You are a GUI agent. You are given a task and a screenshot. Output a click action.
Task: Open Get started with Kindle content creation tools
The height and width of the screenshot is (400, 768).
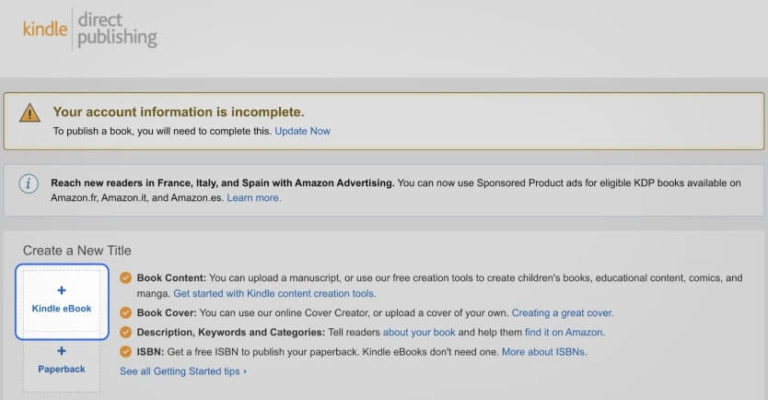274,293
